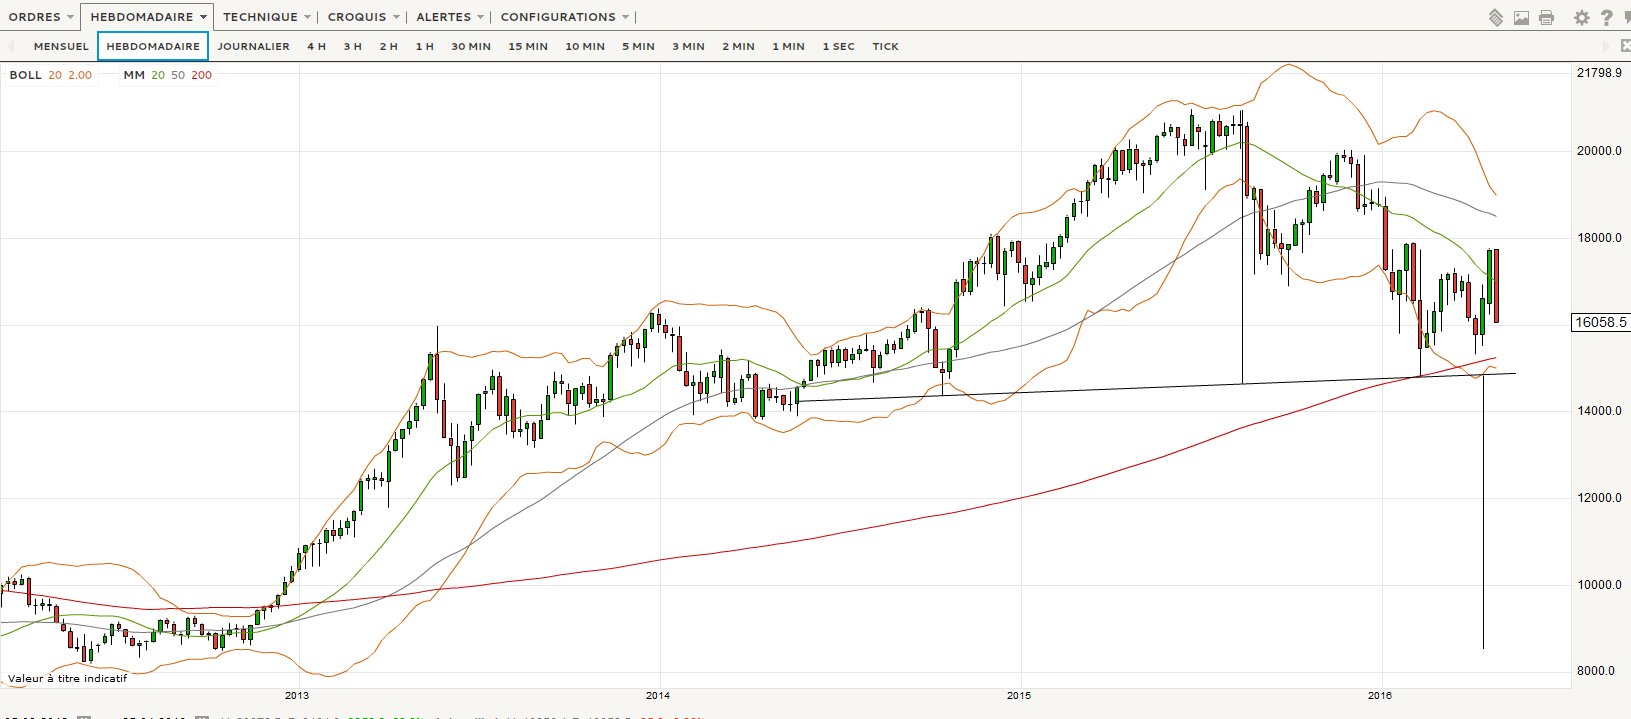Select the 15 MIN timeframe
1631x719 pixels.
(x=528, y=46)
